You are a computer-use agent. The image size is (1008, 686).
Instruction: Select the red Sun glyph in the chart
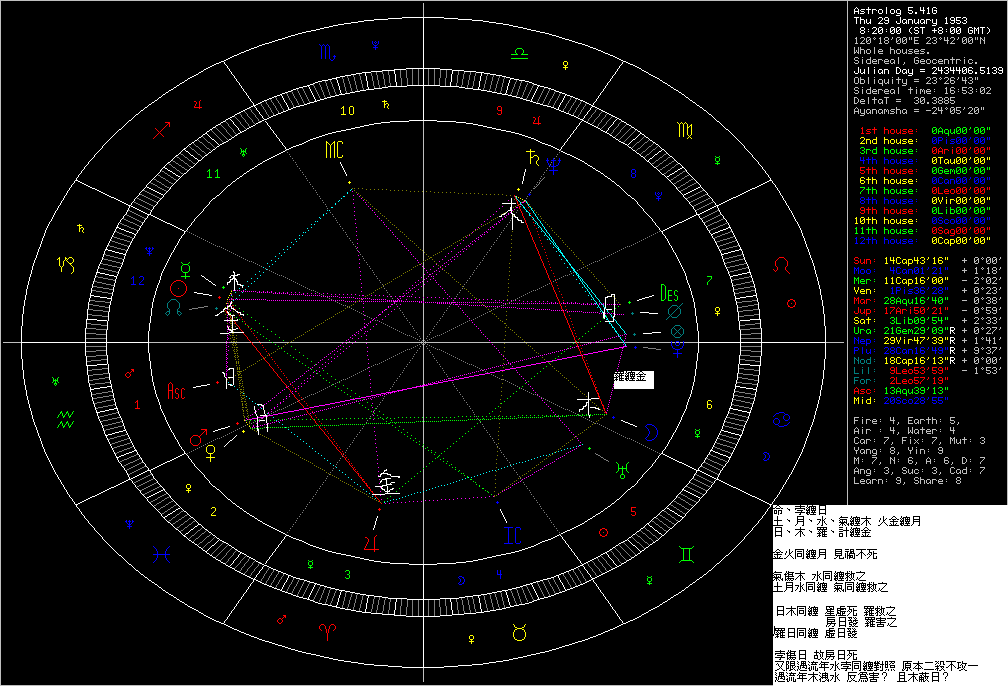[178, 288]
